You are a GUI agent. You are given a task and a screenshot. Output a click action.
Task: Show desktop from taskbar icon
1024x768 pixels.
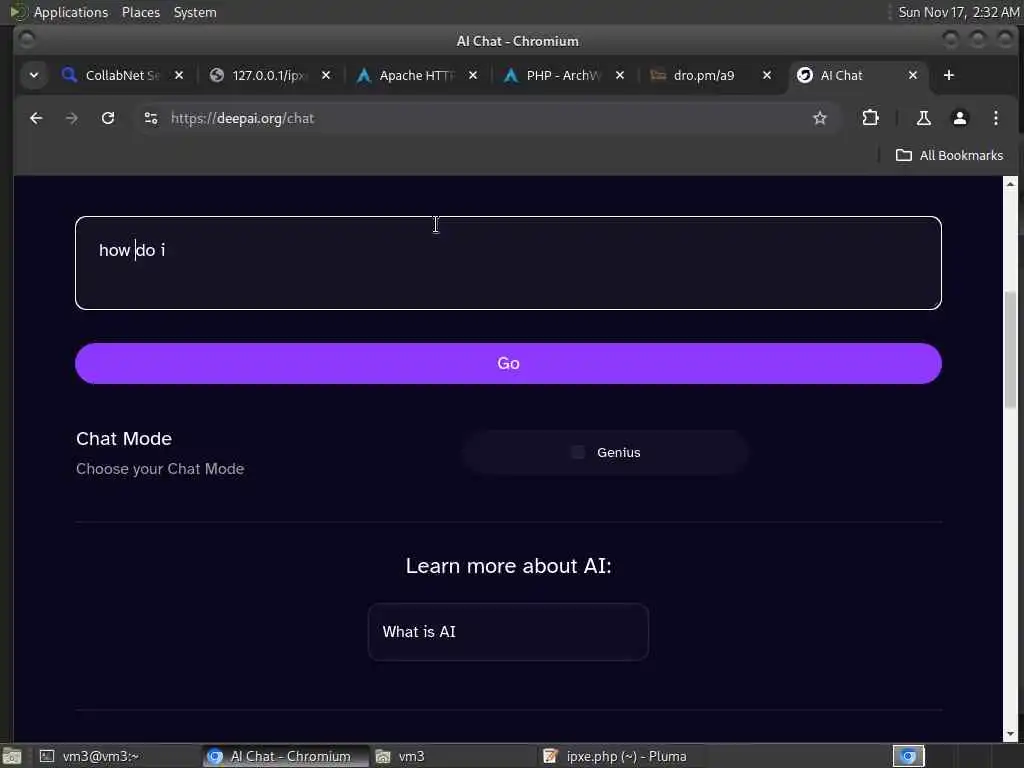(x=12, y=756)
